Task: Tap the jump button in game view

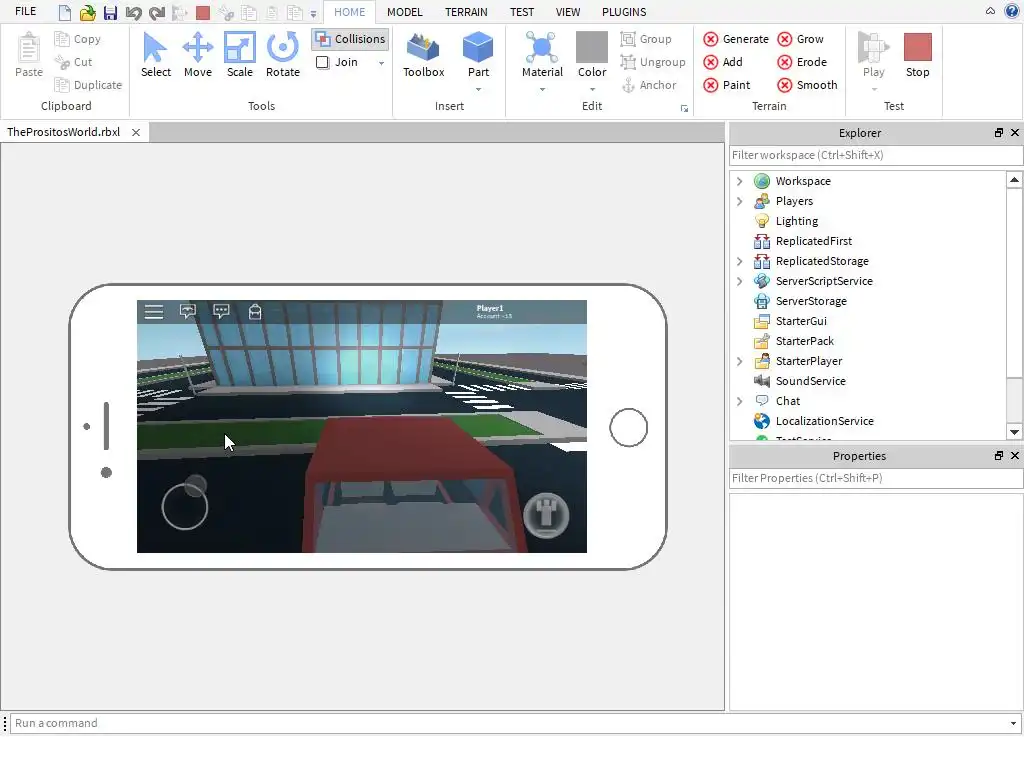Action: [546, 515]
